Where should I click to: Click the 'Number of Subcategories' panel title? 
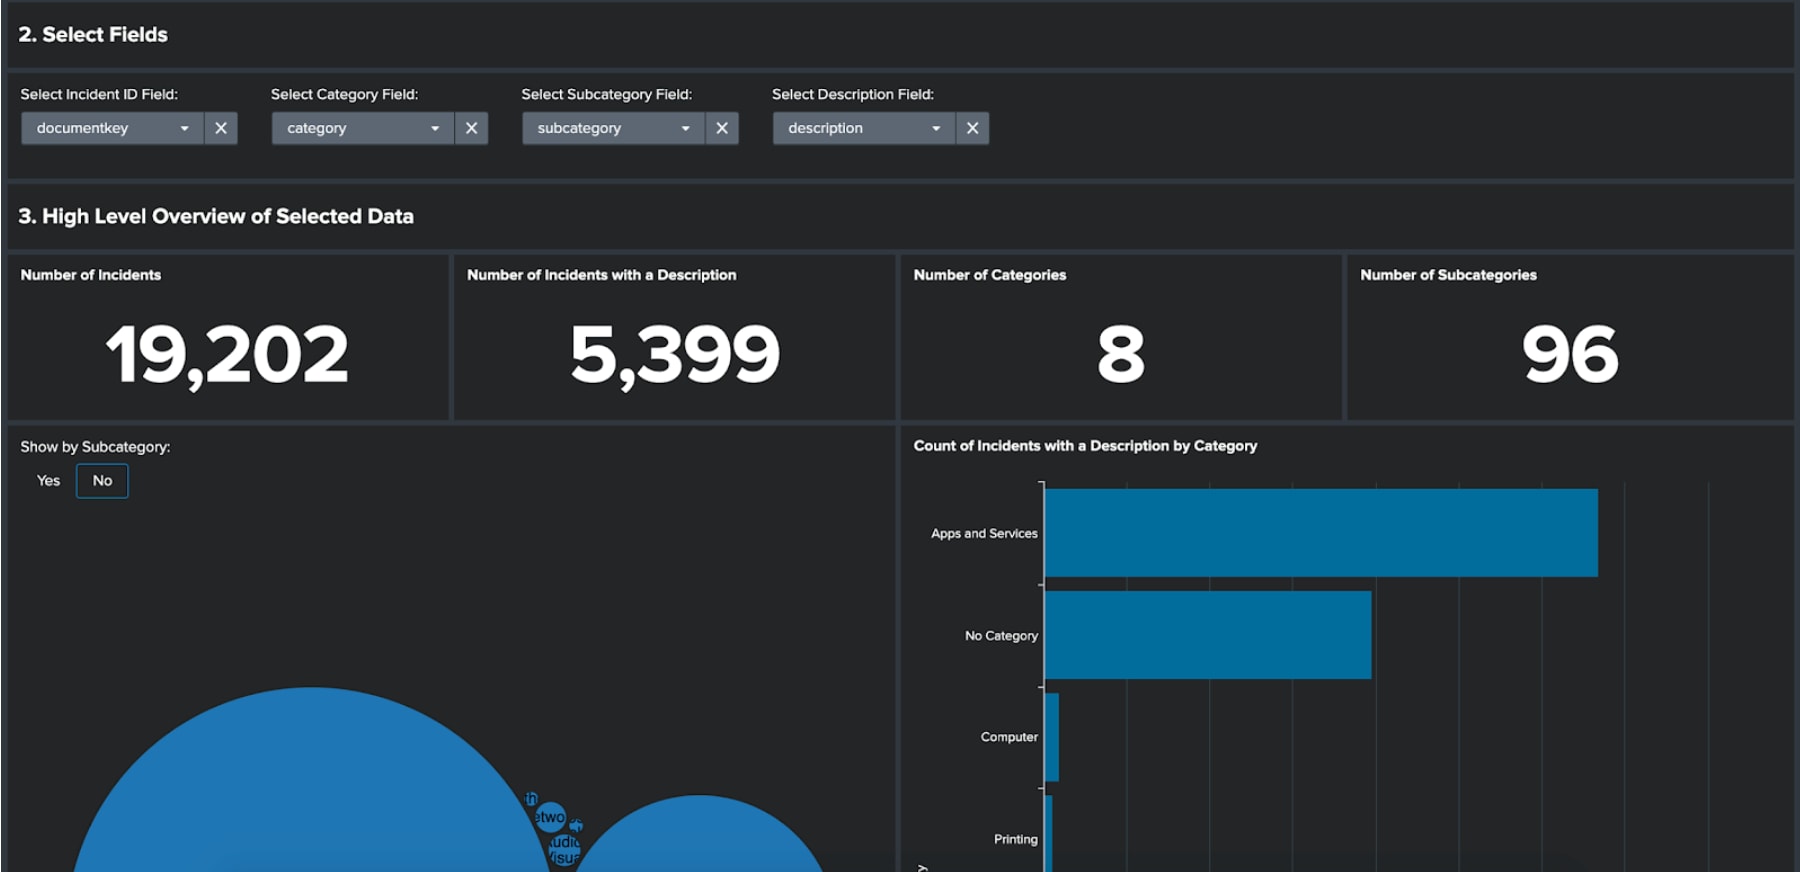tap(1448, 275)
